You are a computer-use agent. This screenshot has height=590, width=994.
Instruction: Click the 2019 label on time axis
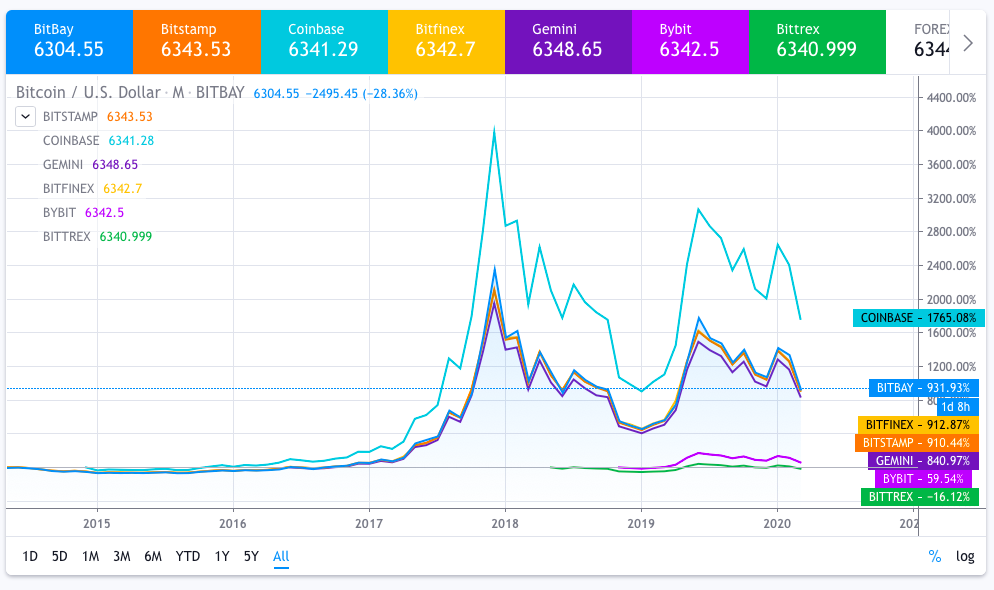[641, 523]
